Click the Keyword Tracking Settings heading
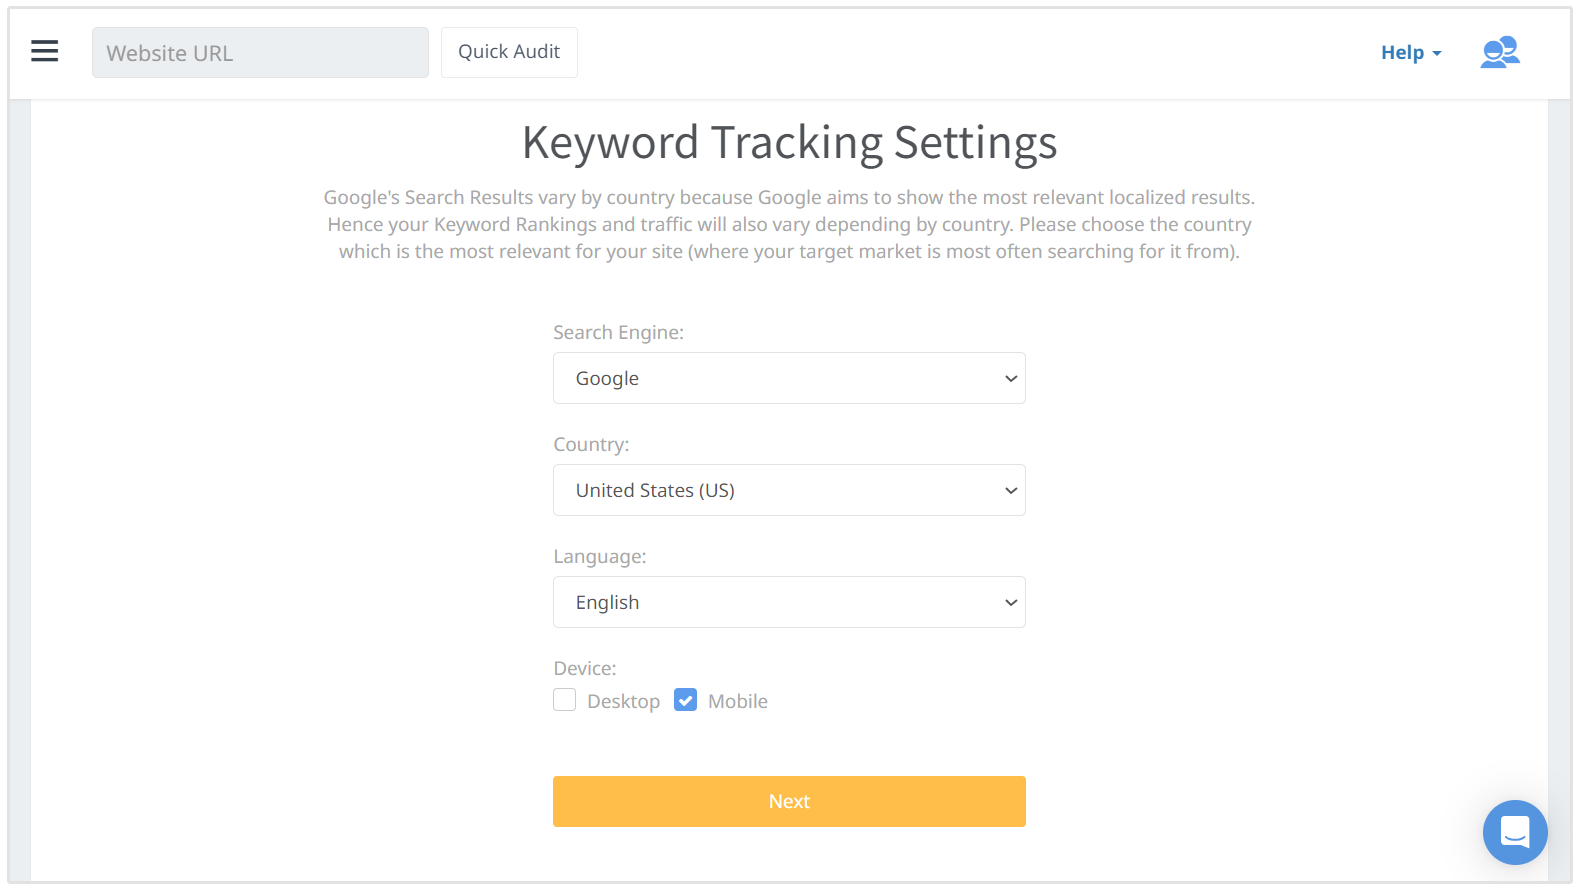The width and height of the screenshot is (1580, 890). 789,142
